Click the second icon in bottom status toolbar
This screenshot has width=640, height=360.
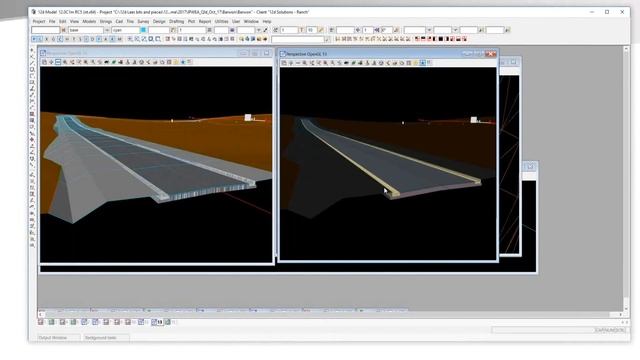51,322
